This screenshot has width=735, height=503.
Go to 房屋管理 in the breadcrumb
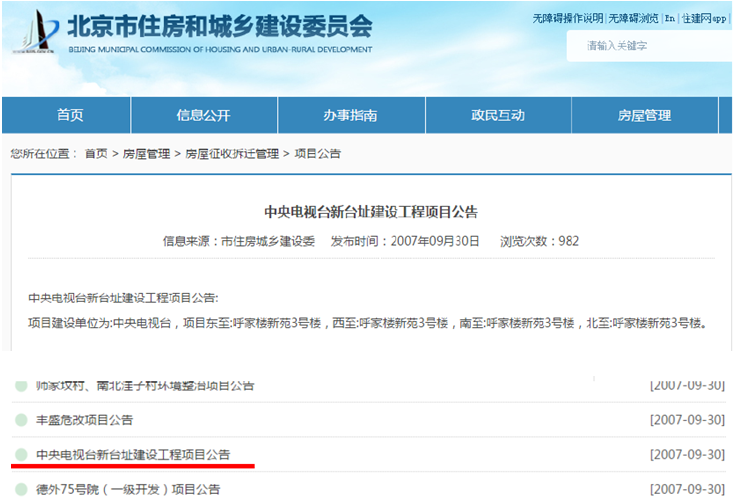pos(146,154)
